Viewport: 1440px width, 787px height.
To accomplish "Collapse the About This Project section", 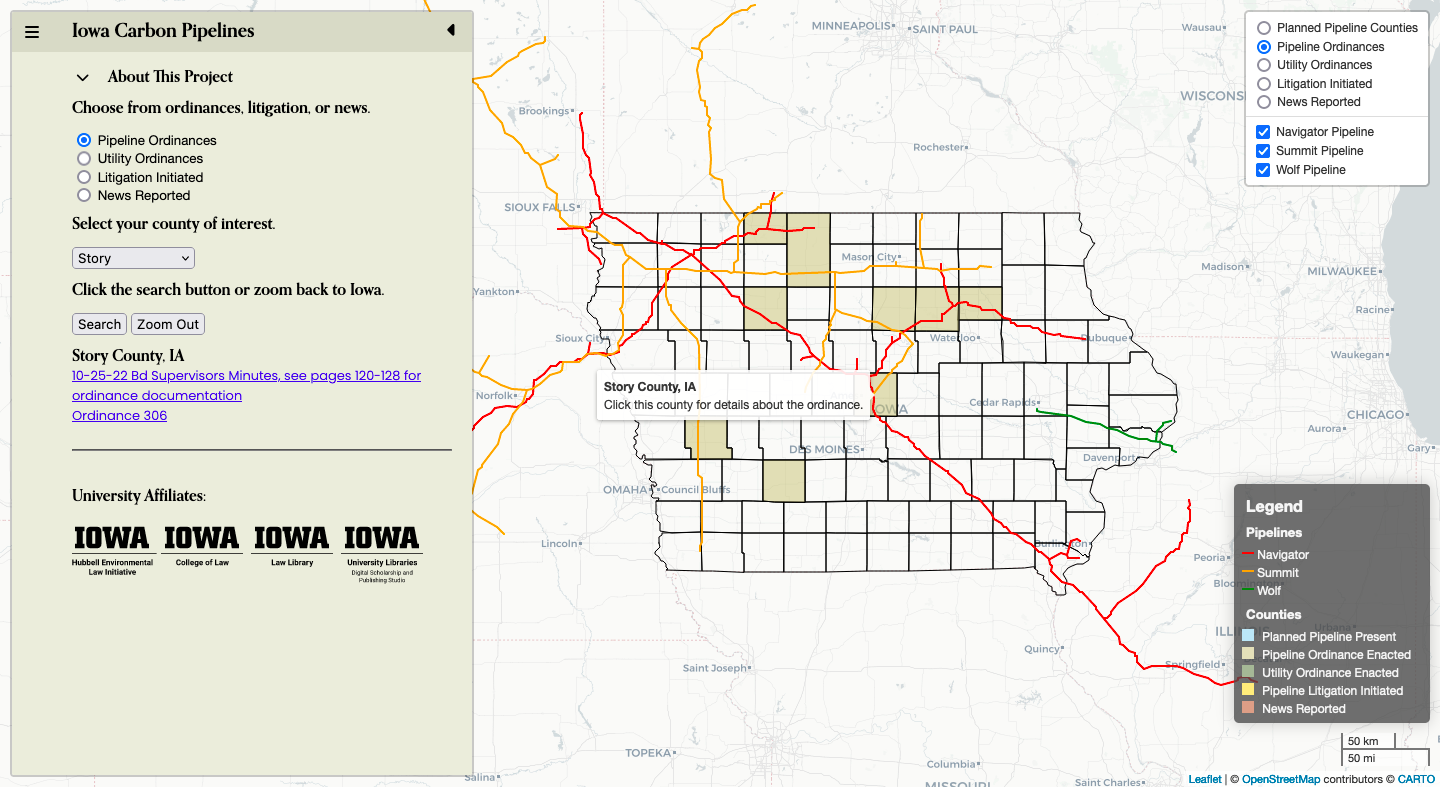I will pos(82,77).
